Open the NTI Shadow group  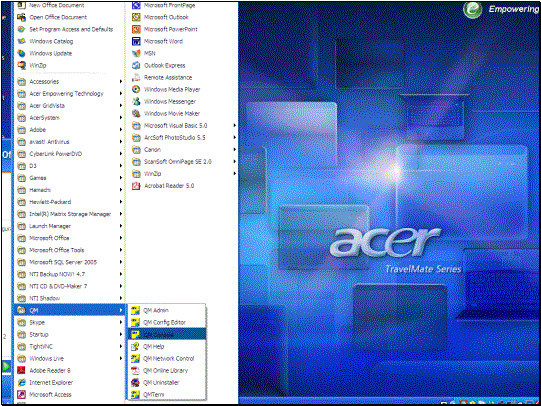coord(69,298)
